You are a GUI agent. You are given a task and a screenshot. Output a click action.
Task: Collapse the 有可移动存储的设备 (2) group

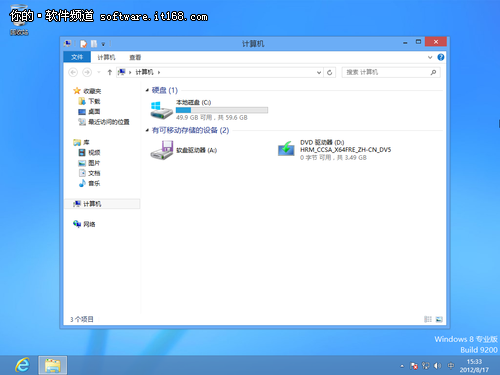pos(147,130)
